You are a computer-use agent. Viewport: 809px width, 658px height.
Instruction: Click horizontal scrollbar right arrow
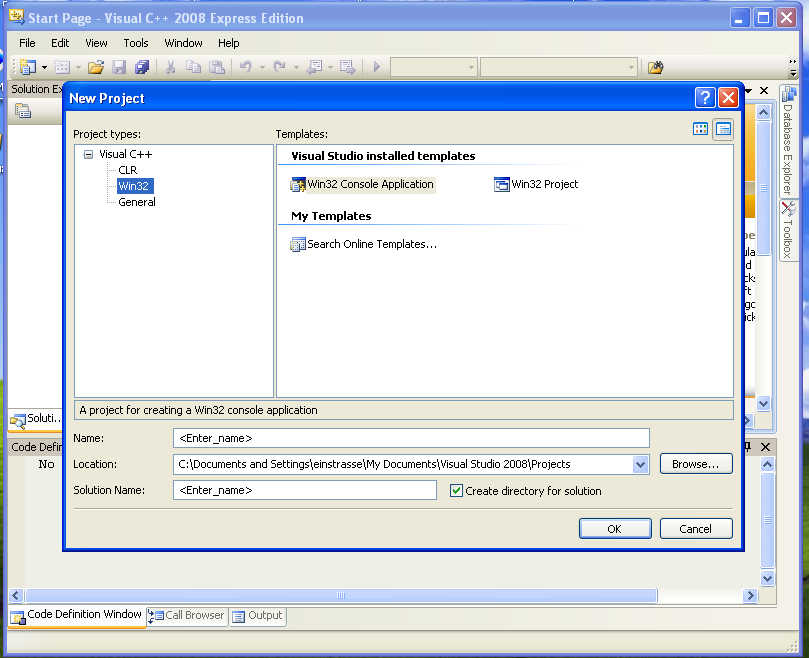click(x=750, y=596)
